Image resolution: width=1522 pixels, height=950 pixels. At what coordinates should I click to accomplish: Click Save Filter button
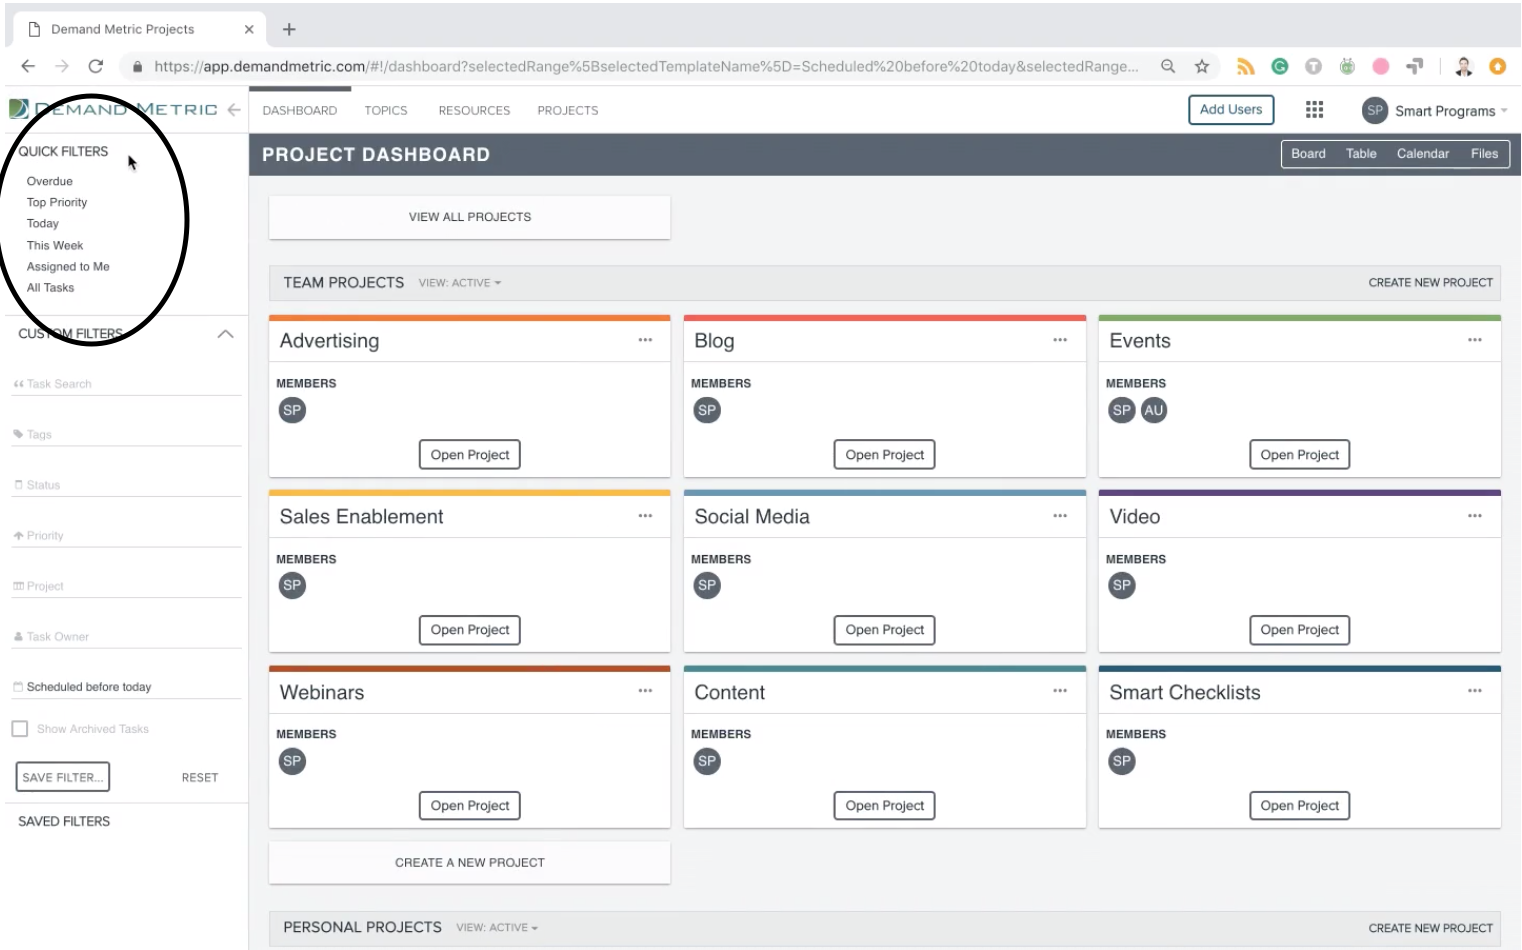tap(63, 777)
